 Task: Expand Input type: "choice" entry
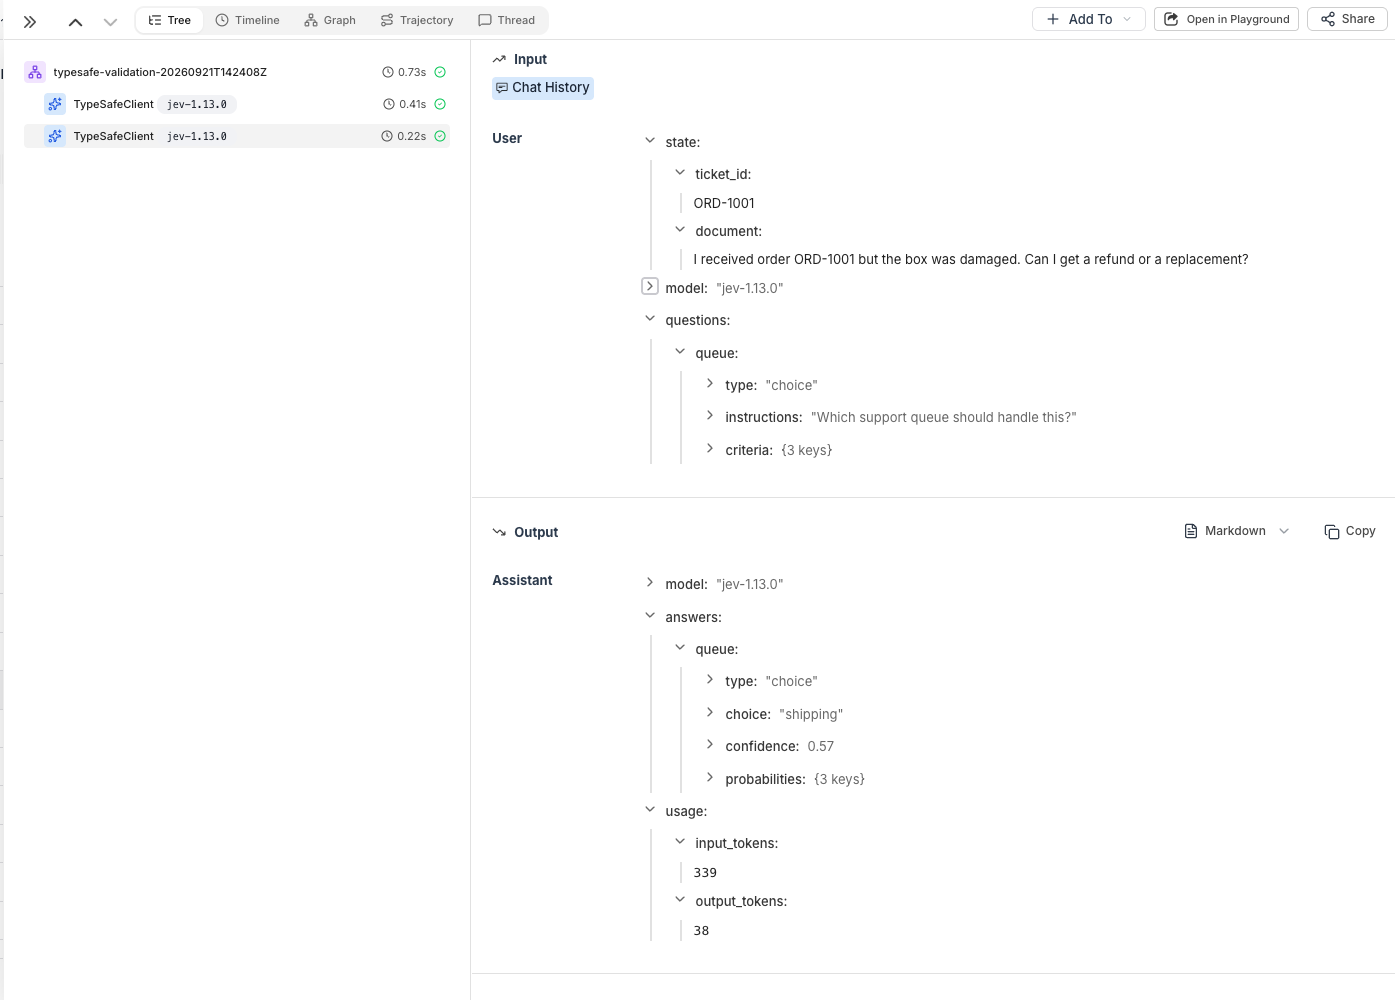(x=710, y=384)
